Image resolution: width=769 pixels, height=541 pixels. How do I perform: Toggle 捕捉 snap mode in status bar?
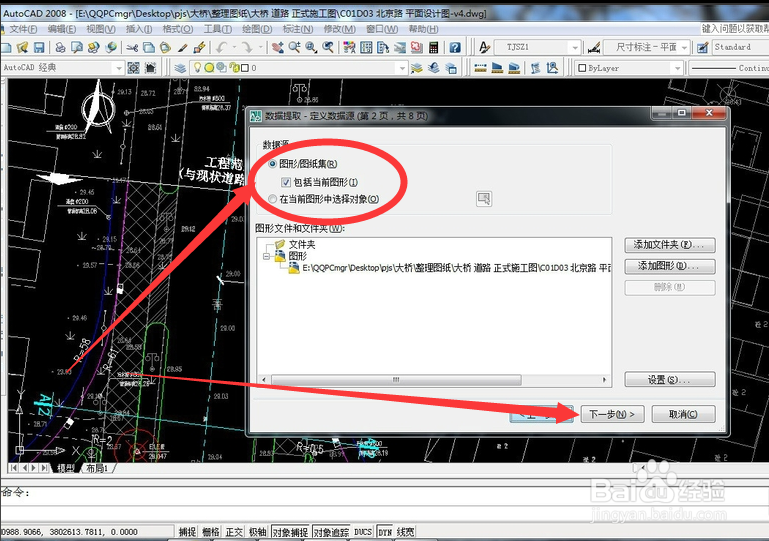tap(187, 532)
